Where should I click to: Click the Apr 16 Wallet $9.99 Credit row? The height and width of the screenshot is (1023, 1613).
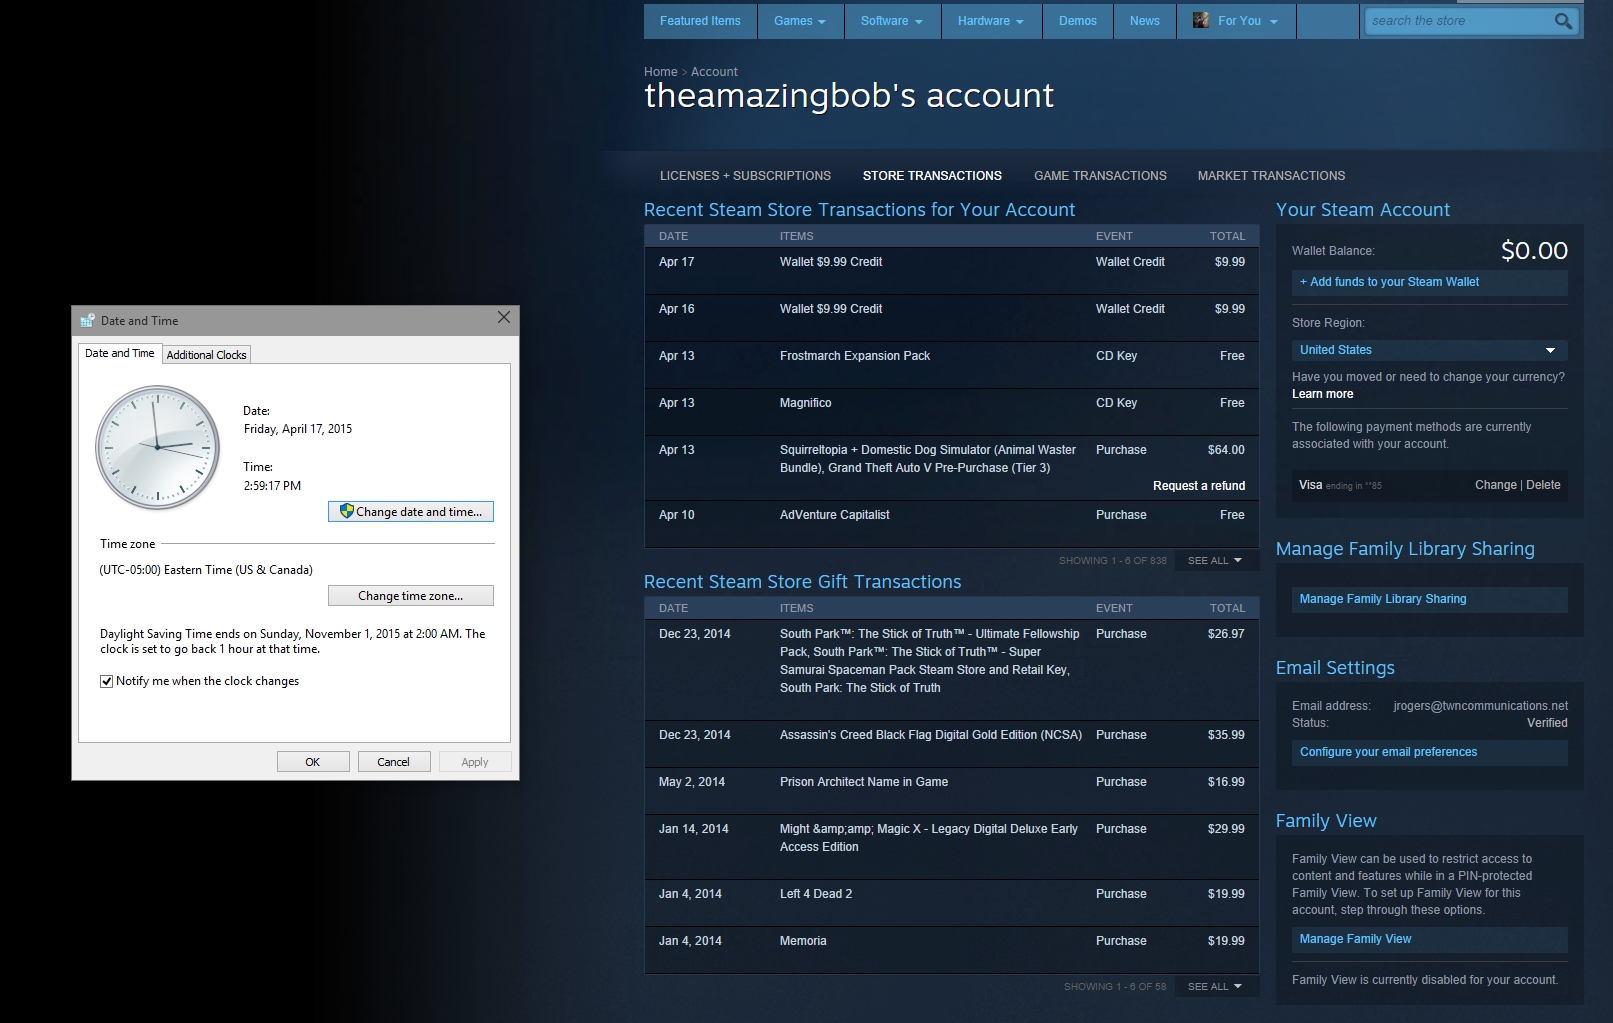pyautogui.click(x=951, y=317)
